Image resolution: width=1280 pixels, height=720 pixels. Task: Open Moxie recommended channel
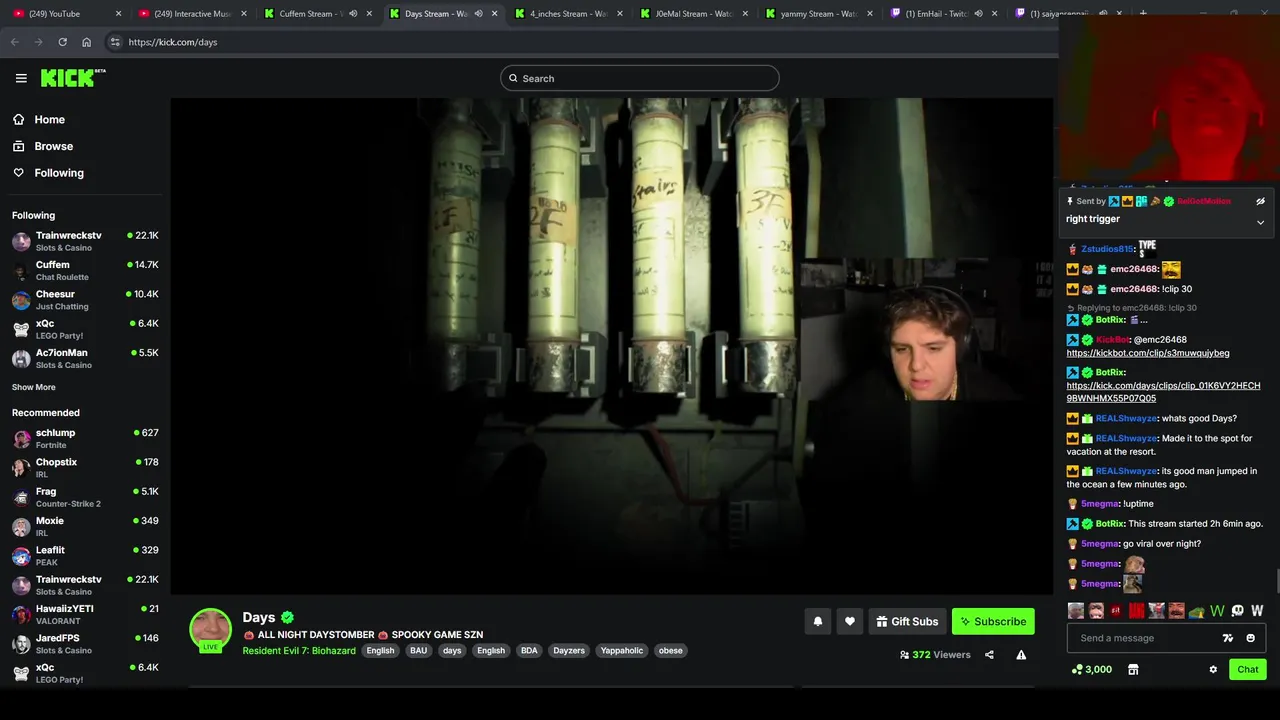(85, 526)
